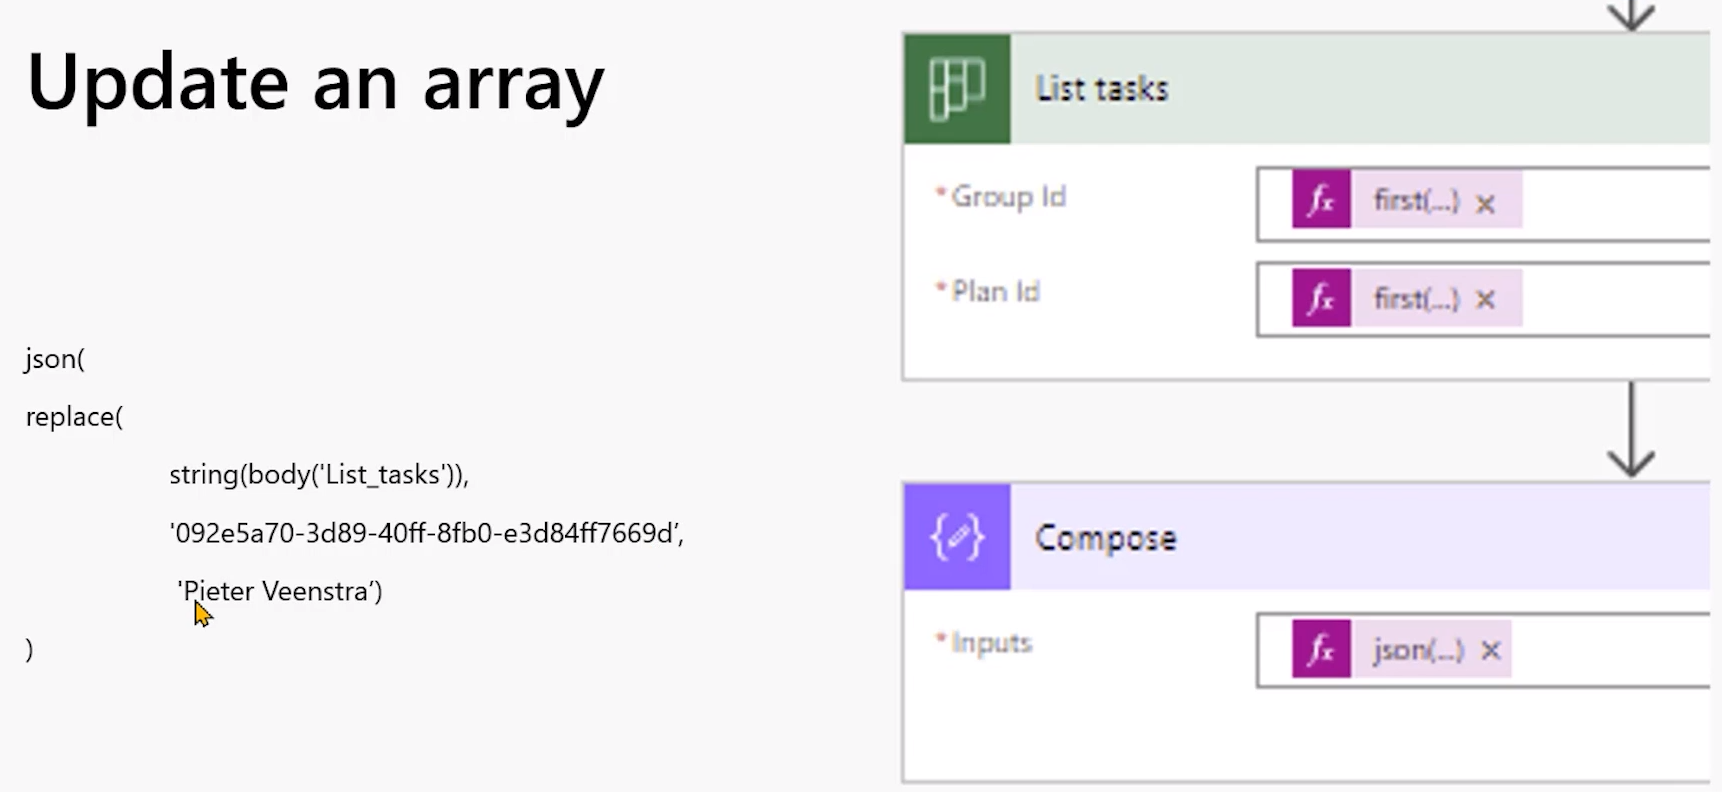Click inside the Group Id input field

tap(1615, 204)
